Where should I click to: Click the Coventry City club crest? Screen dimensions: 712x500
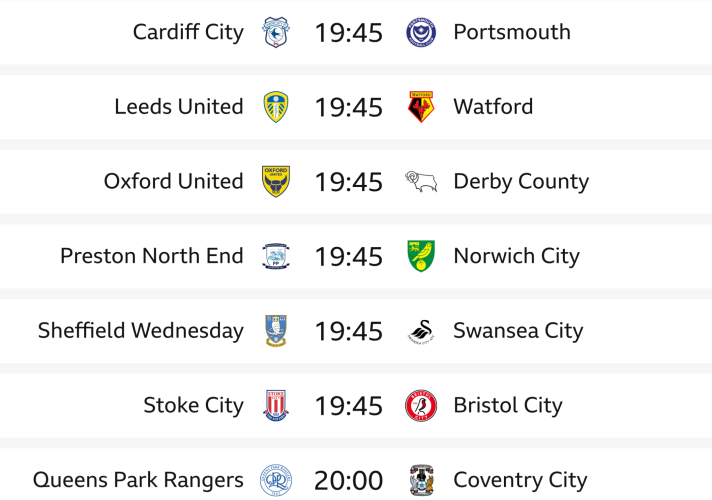(421, 480)
